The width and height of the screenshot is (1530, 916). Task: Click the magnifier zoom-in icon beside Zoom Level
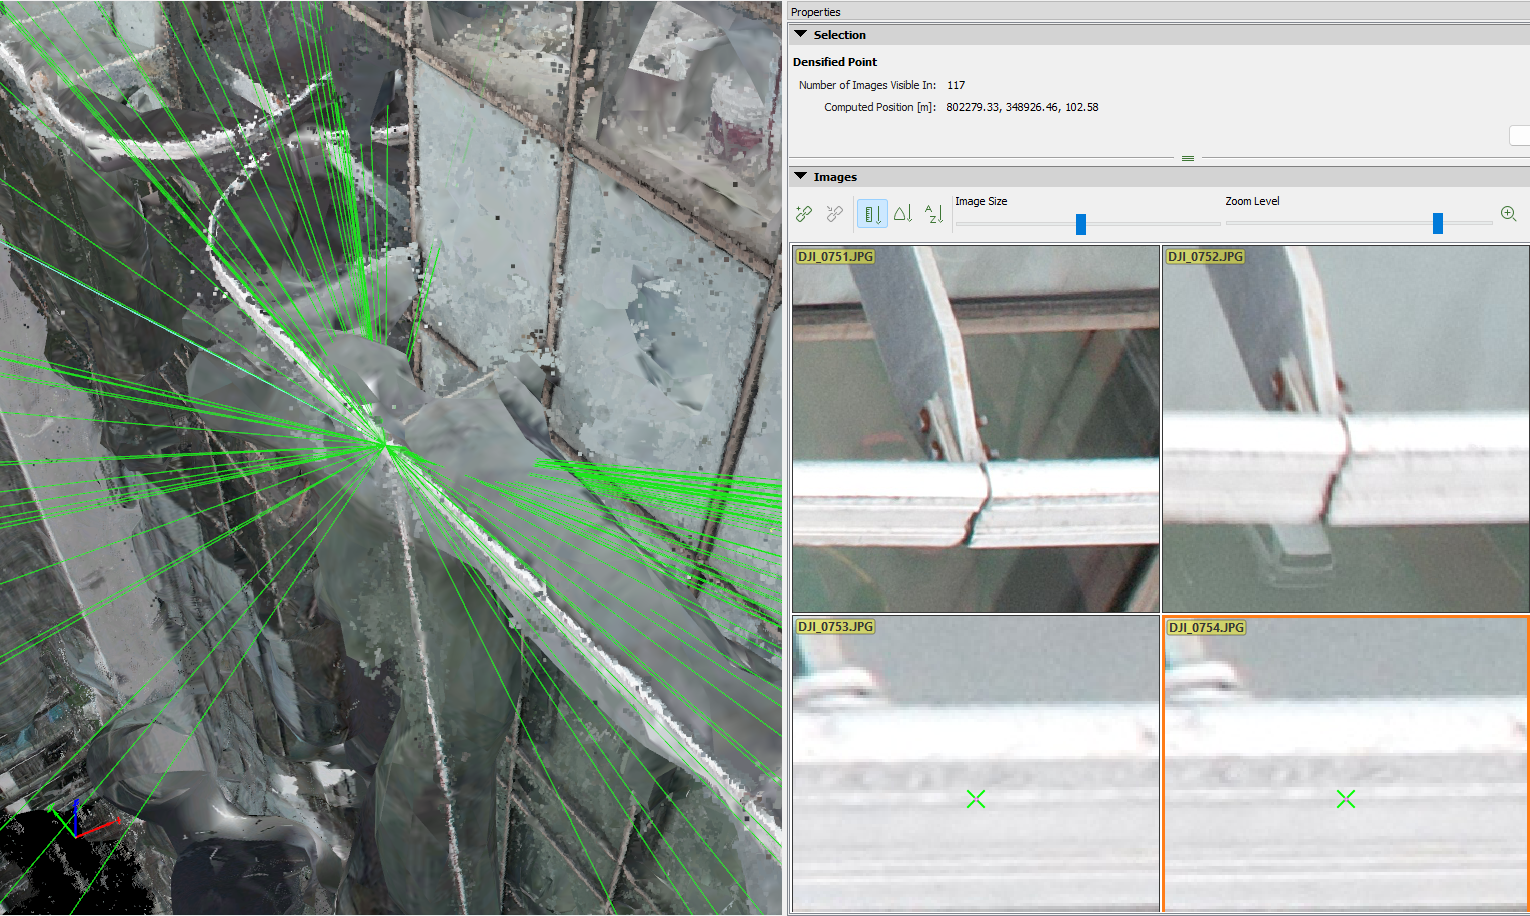click(x=1508, y=214)
